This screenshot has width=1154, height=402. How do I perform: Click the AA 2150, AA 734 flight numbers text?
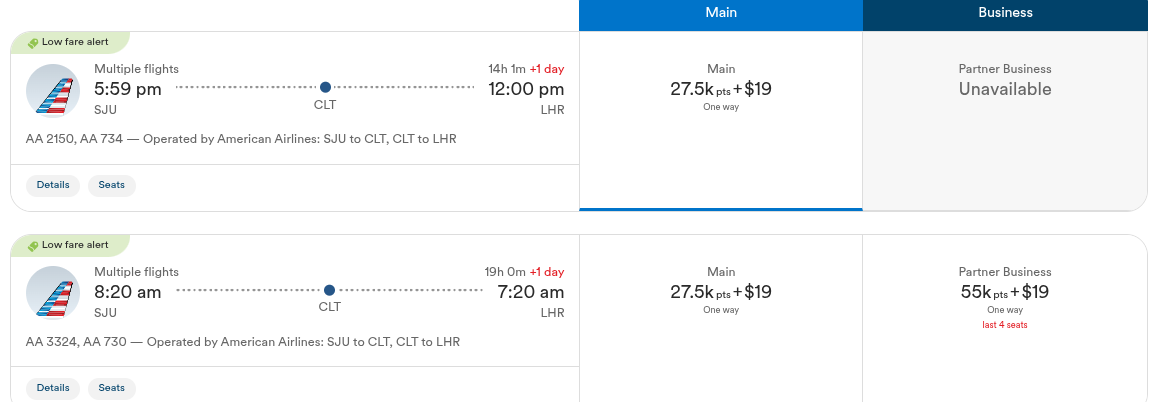point(74,139)
